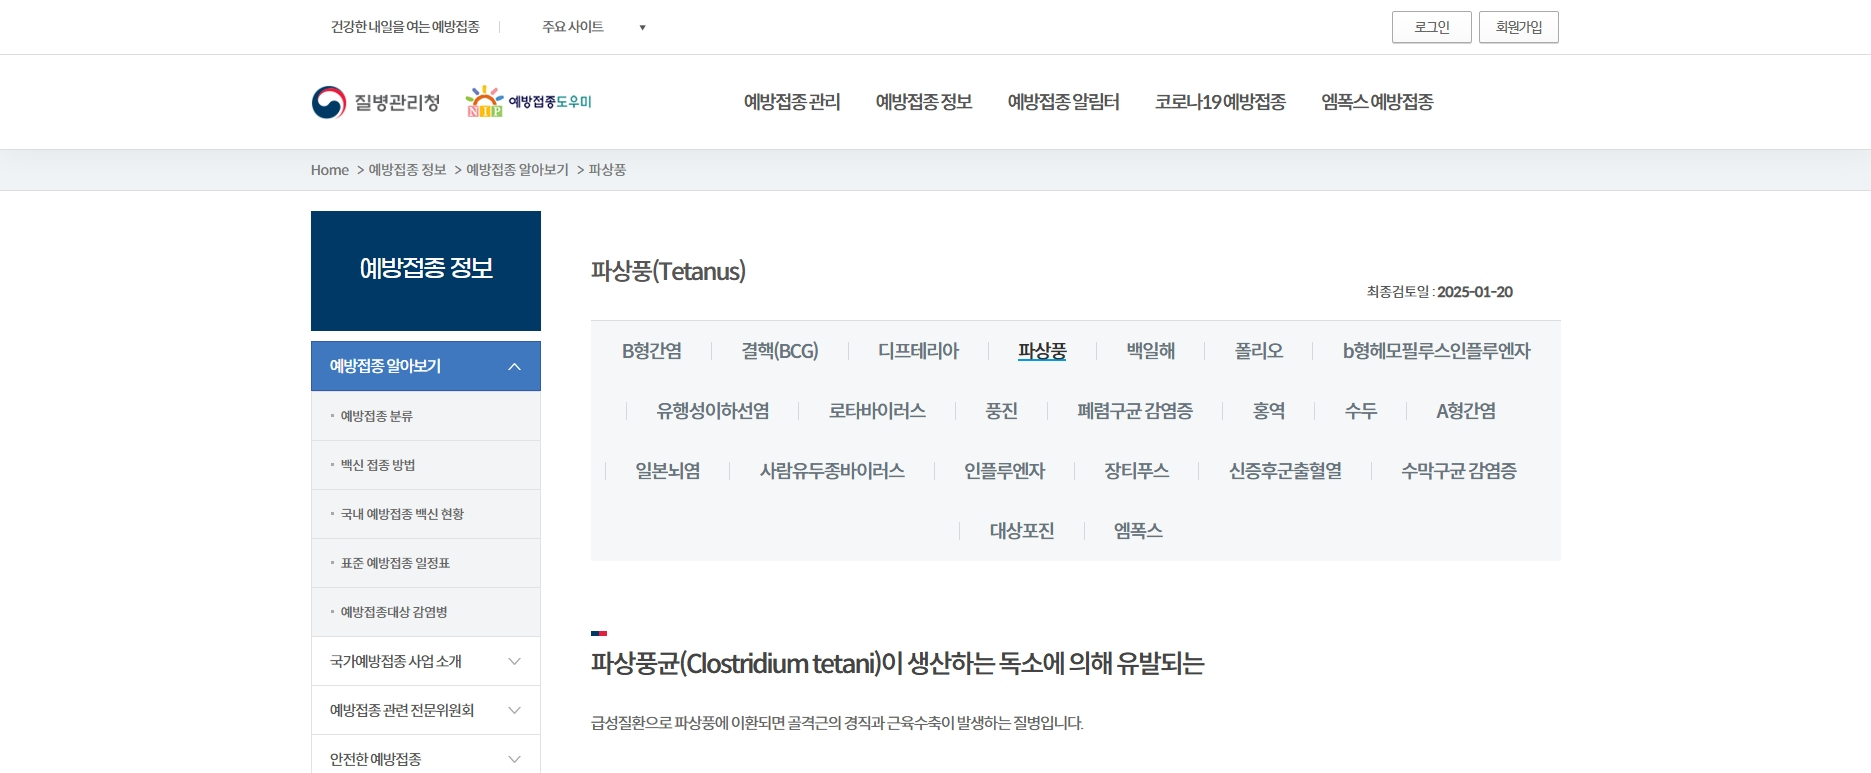Select the 홍역 disease tab
The height and width of the screenshot is (773, 1871).
coord(1269,411)
